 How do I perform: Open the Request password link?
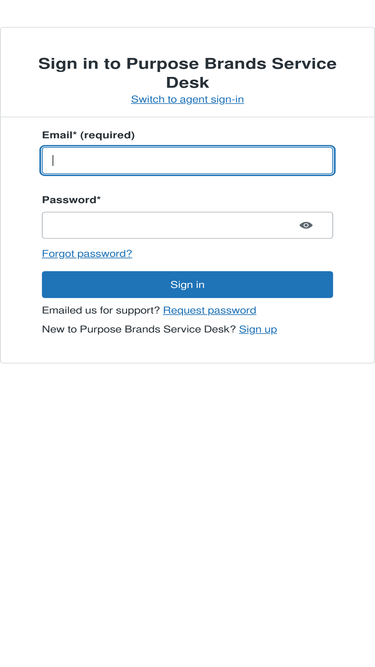click(210, 310)
